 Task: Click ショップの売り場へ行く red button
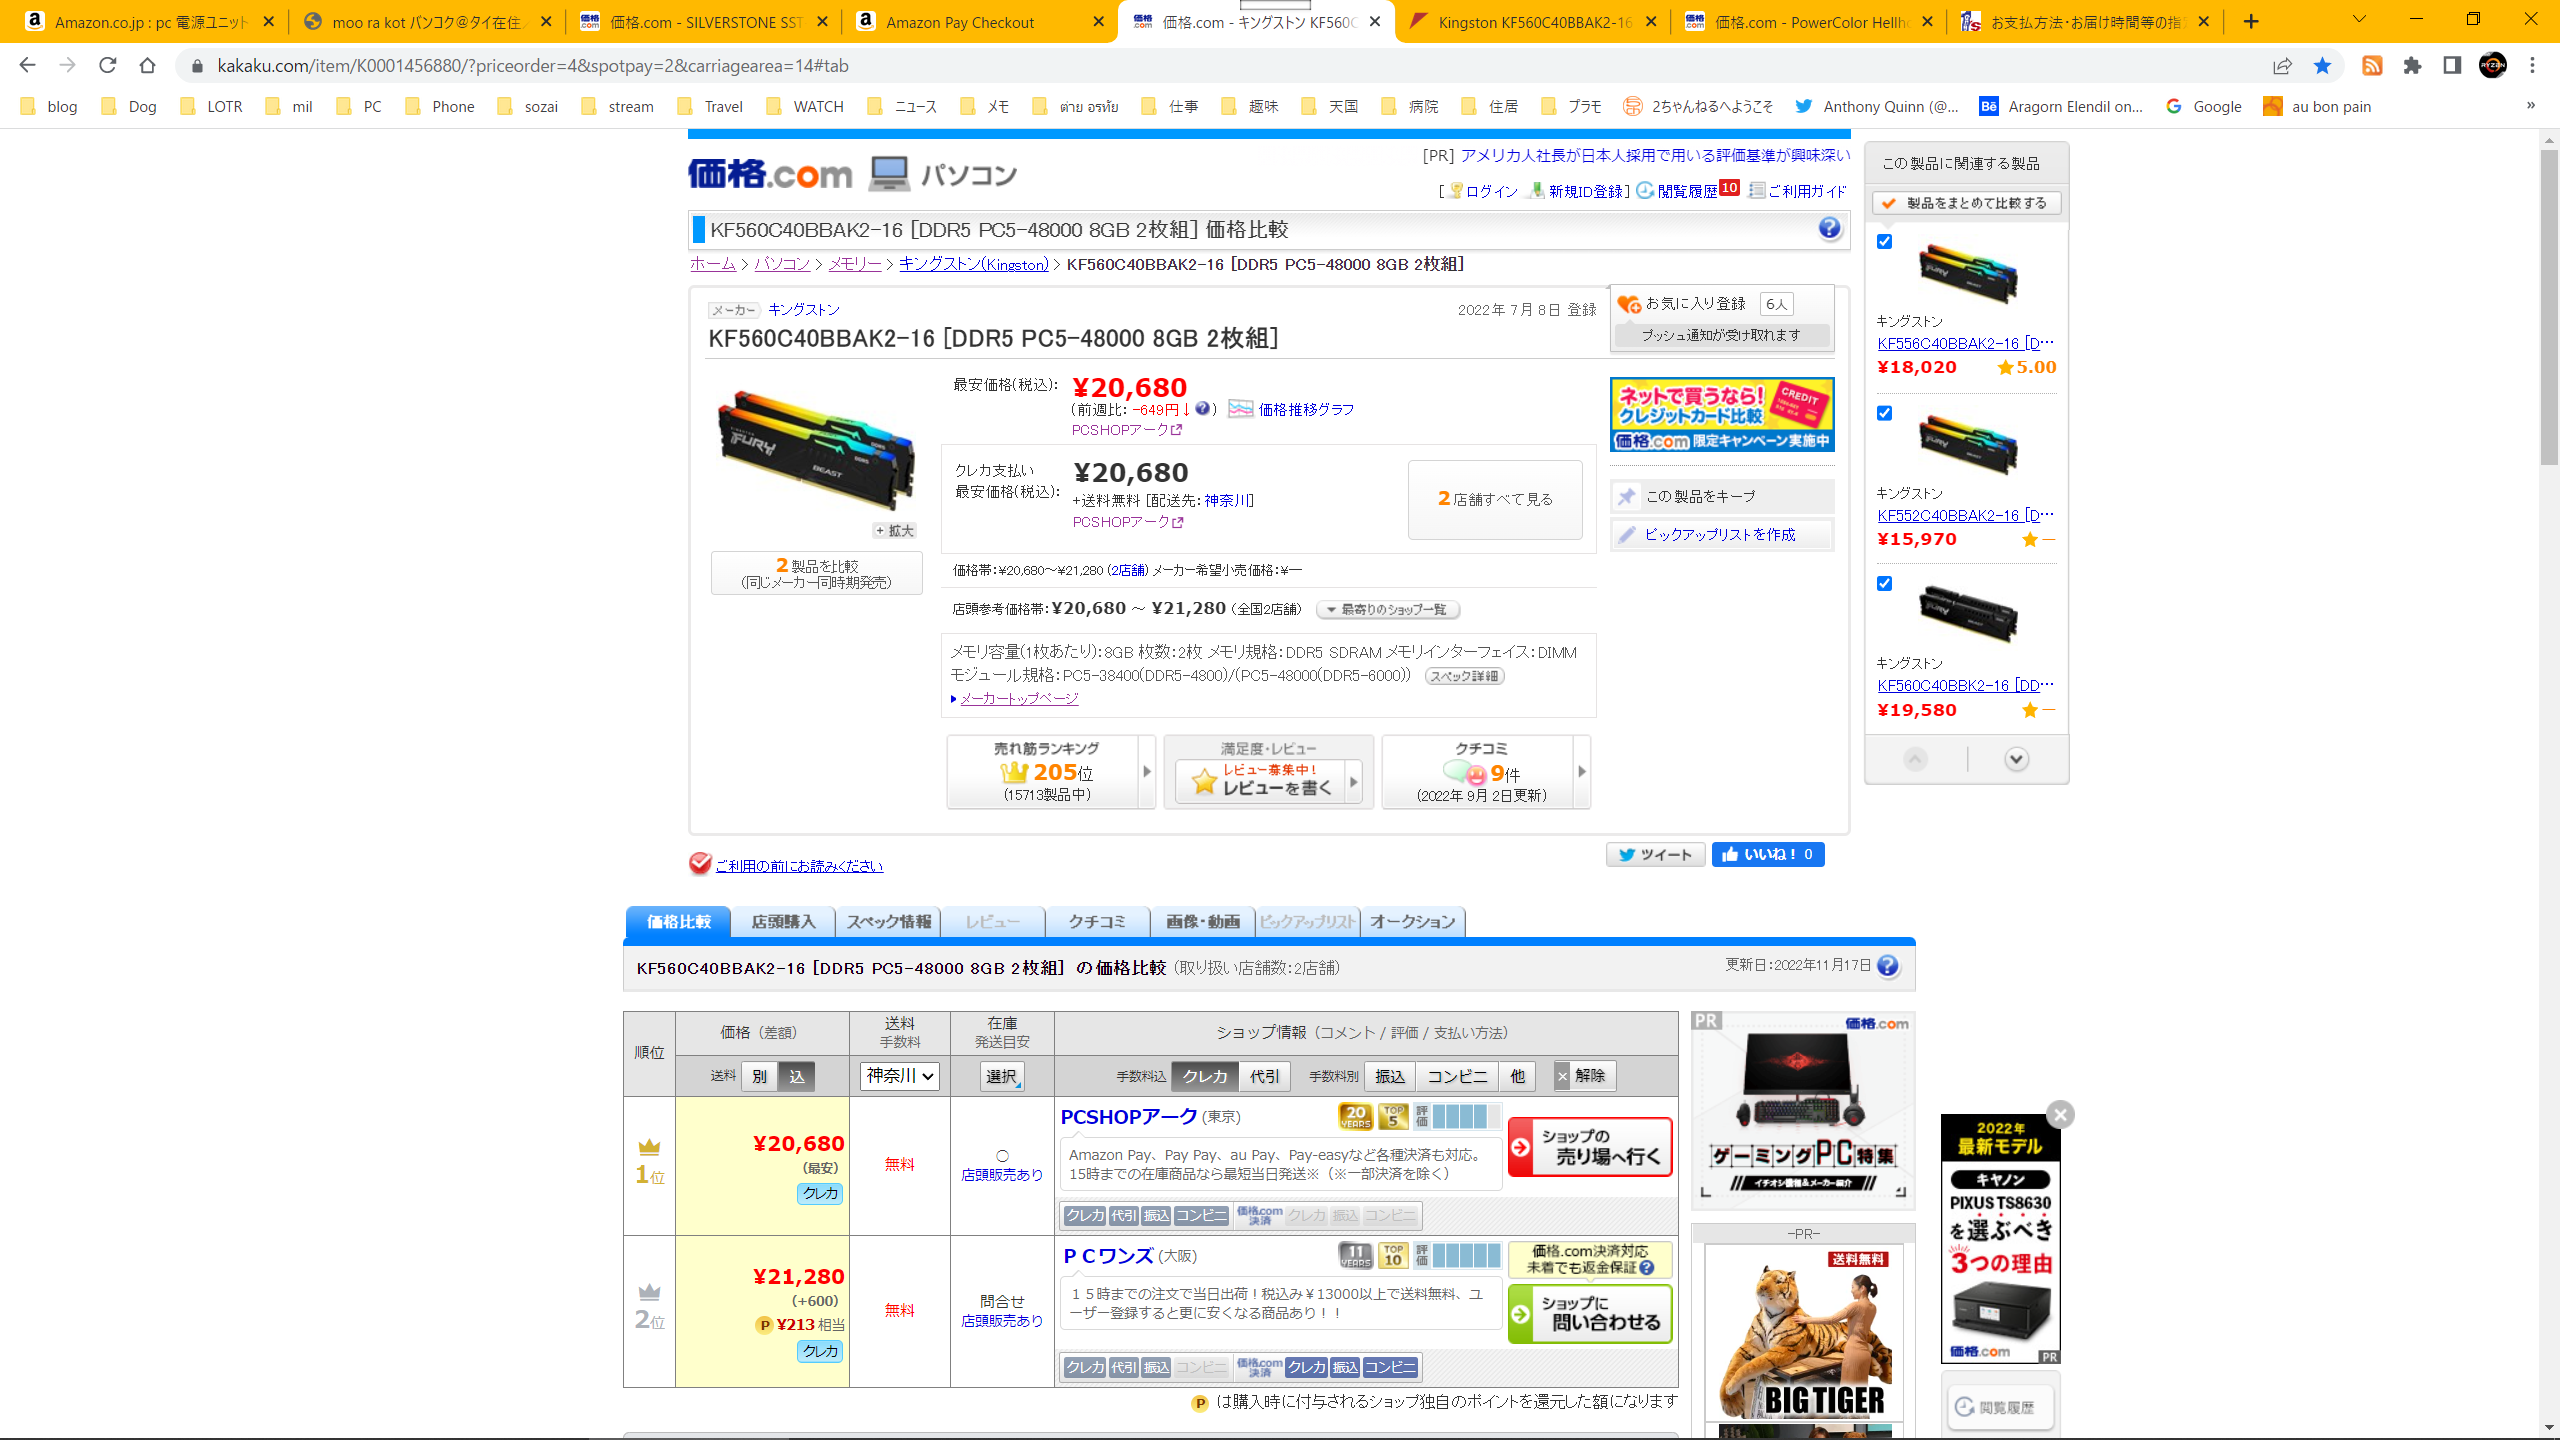[x=1590, y=1146]
